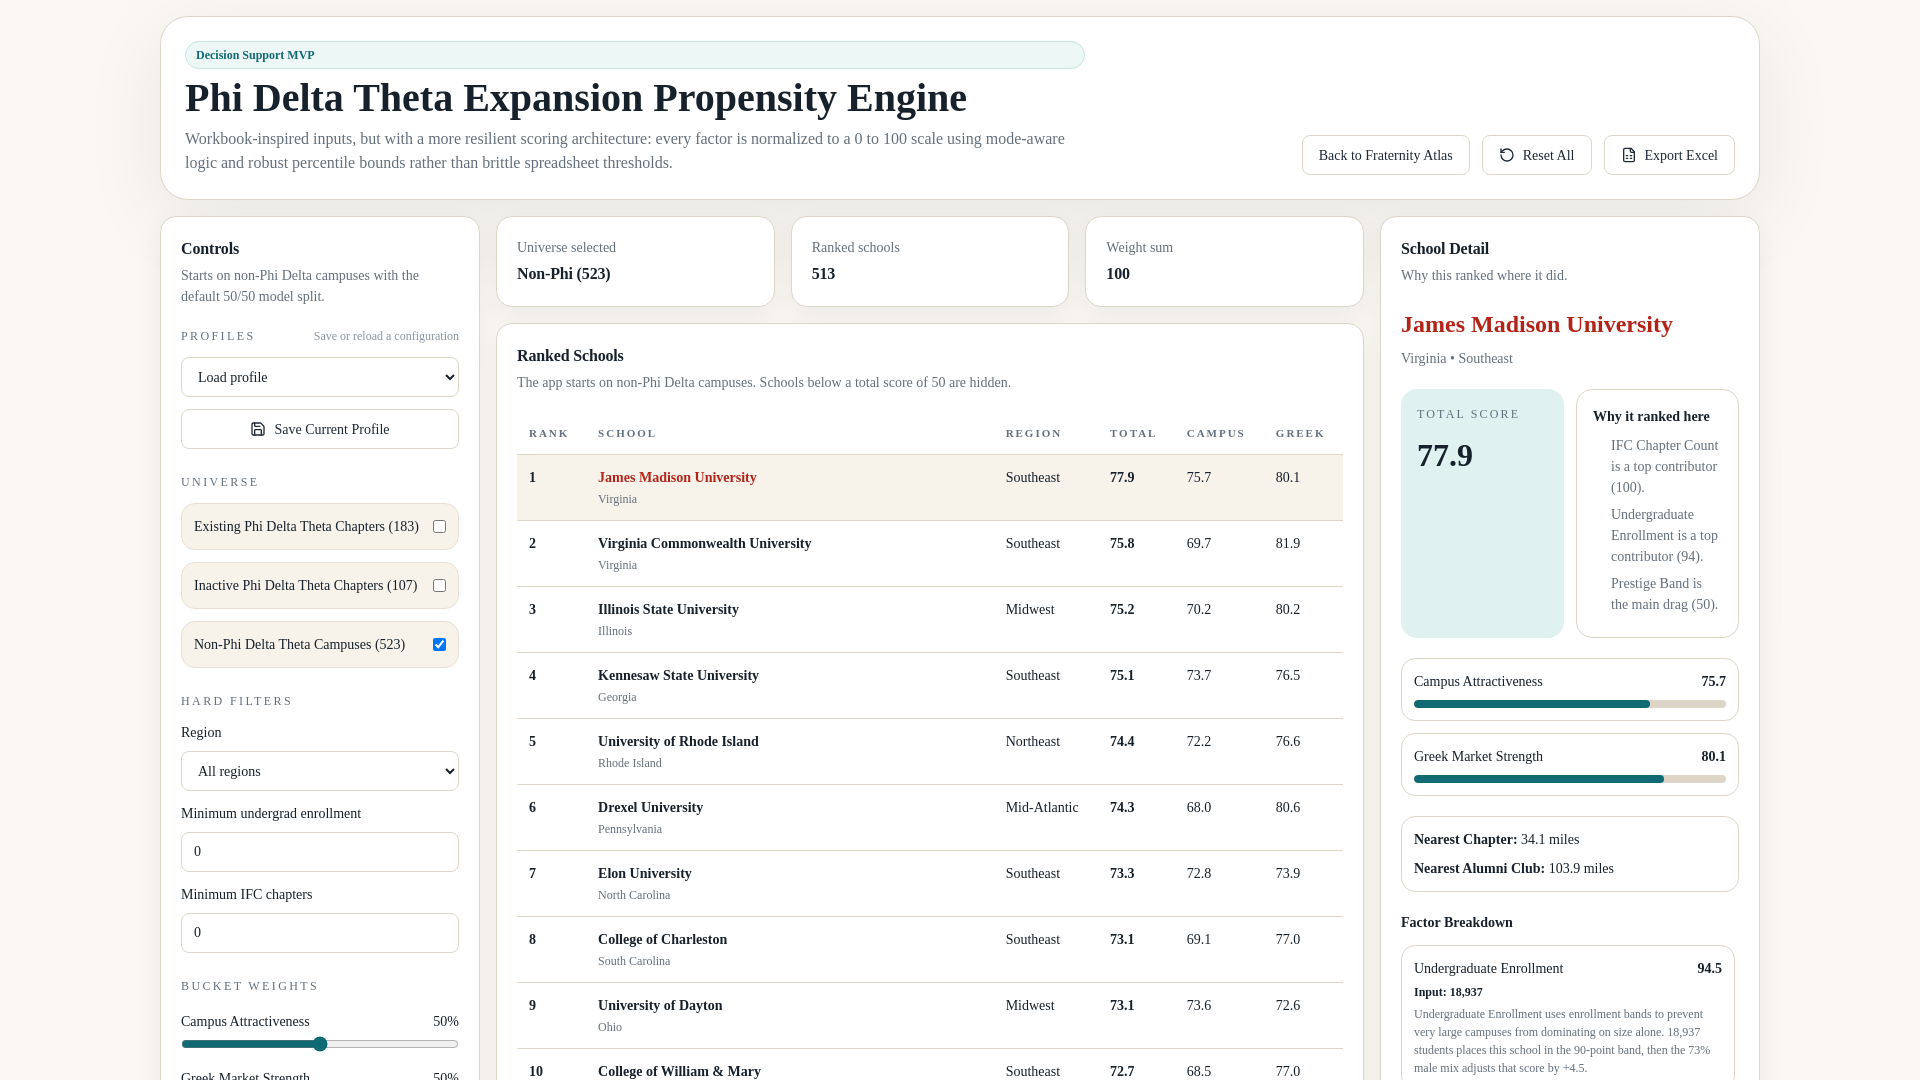Select University of Dayton row
This screenshot has height=1080, width=1920.
click(930, 1016)
